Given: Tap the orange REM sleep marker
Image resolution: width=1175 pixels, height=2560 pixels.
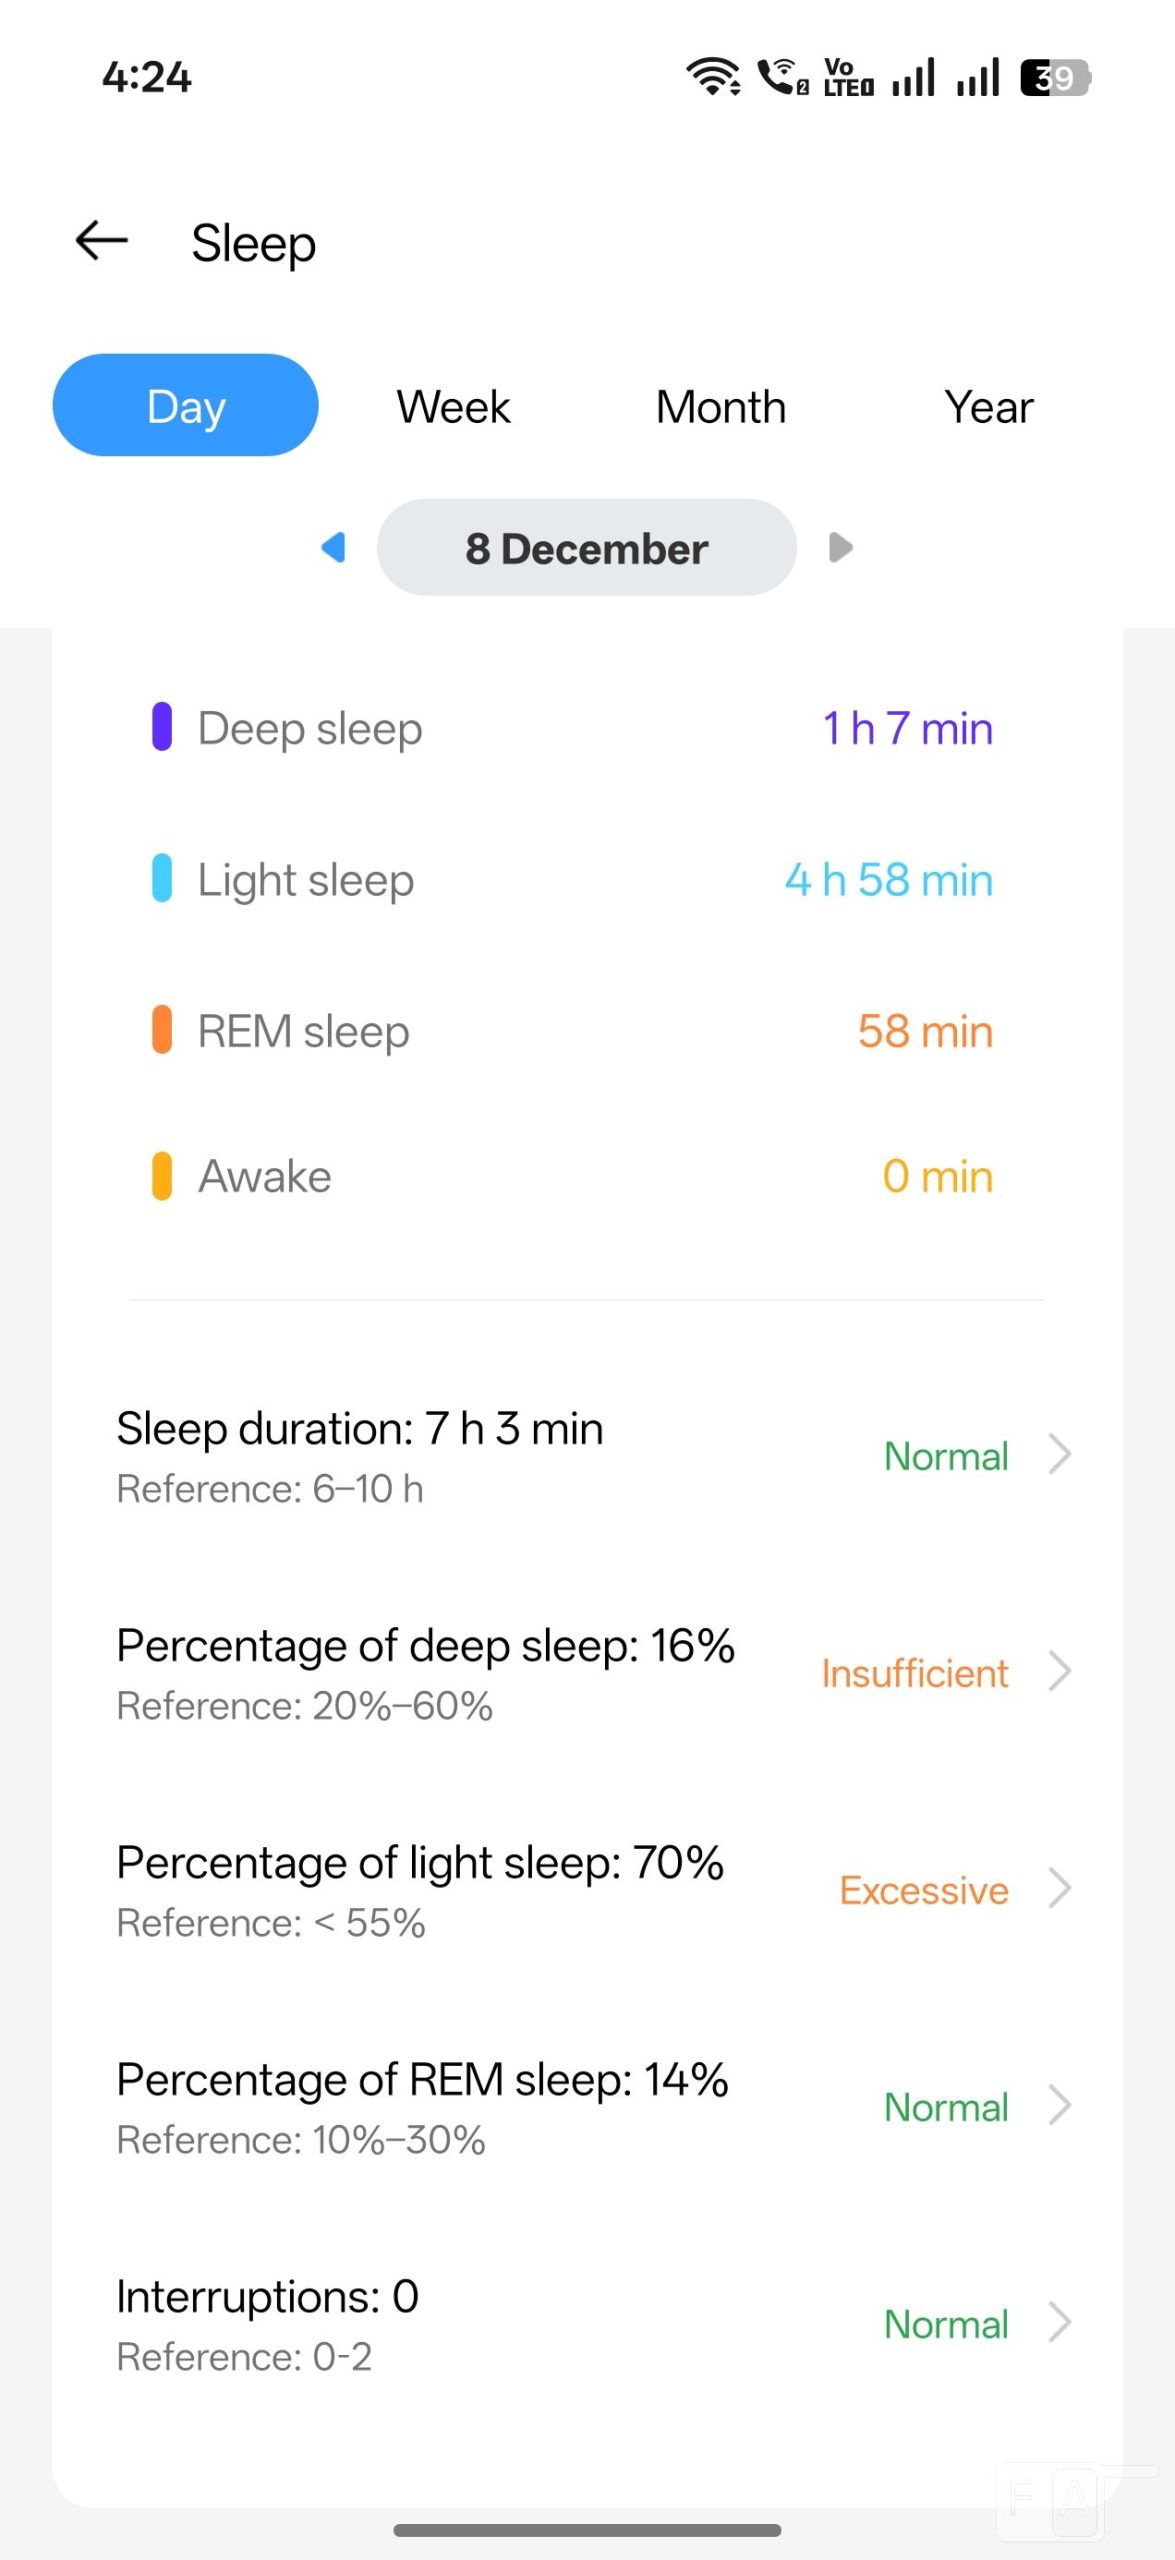Looking at the screenshot, I should 161,1030.
